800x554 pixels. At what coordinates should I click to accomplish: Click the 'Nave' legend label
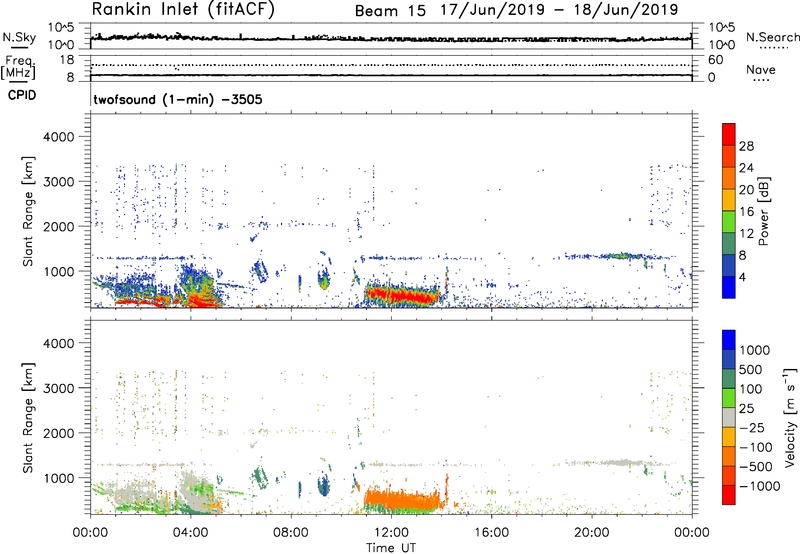(x=761, y=70)
